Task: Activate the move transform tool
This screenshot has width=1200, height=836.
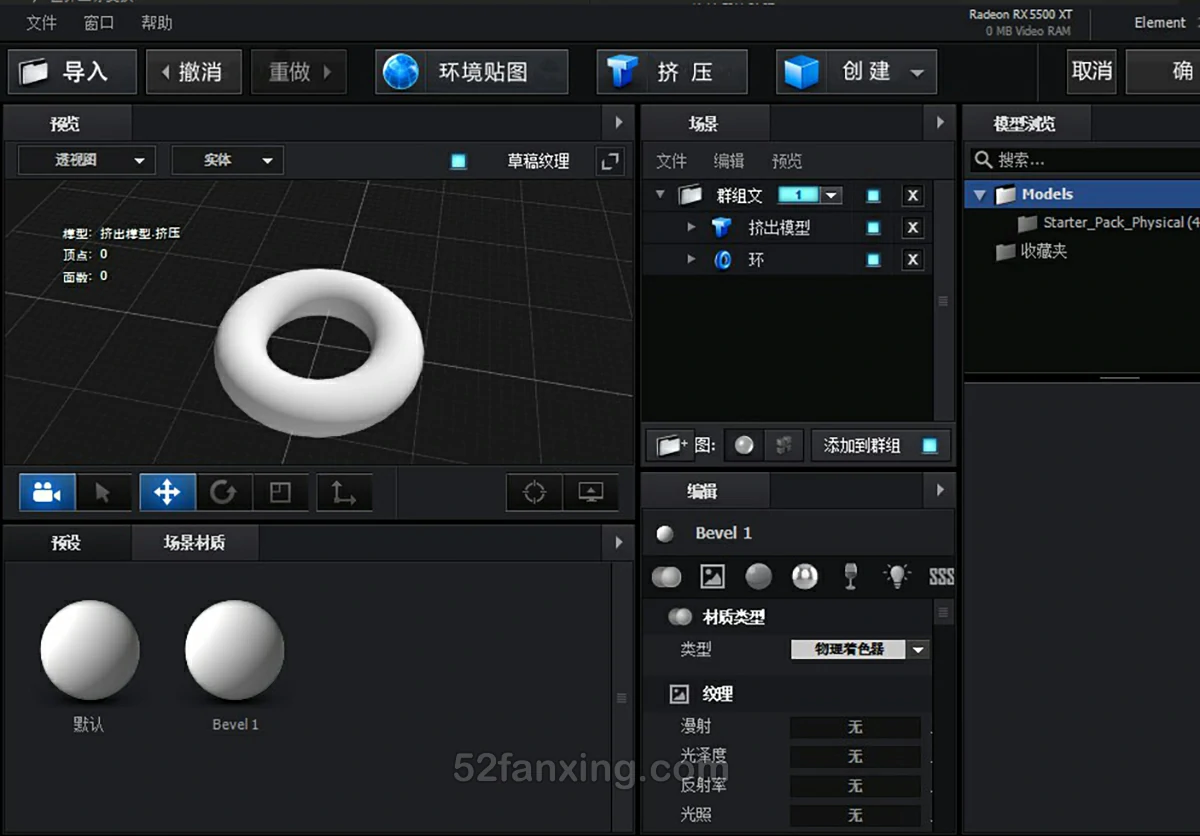Action: pyautogui.click(x=167, y=492)
